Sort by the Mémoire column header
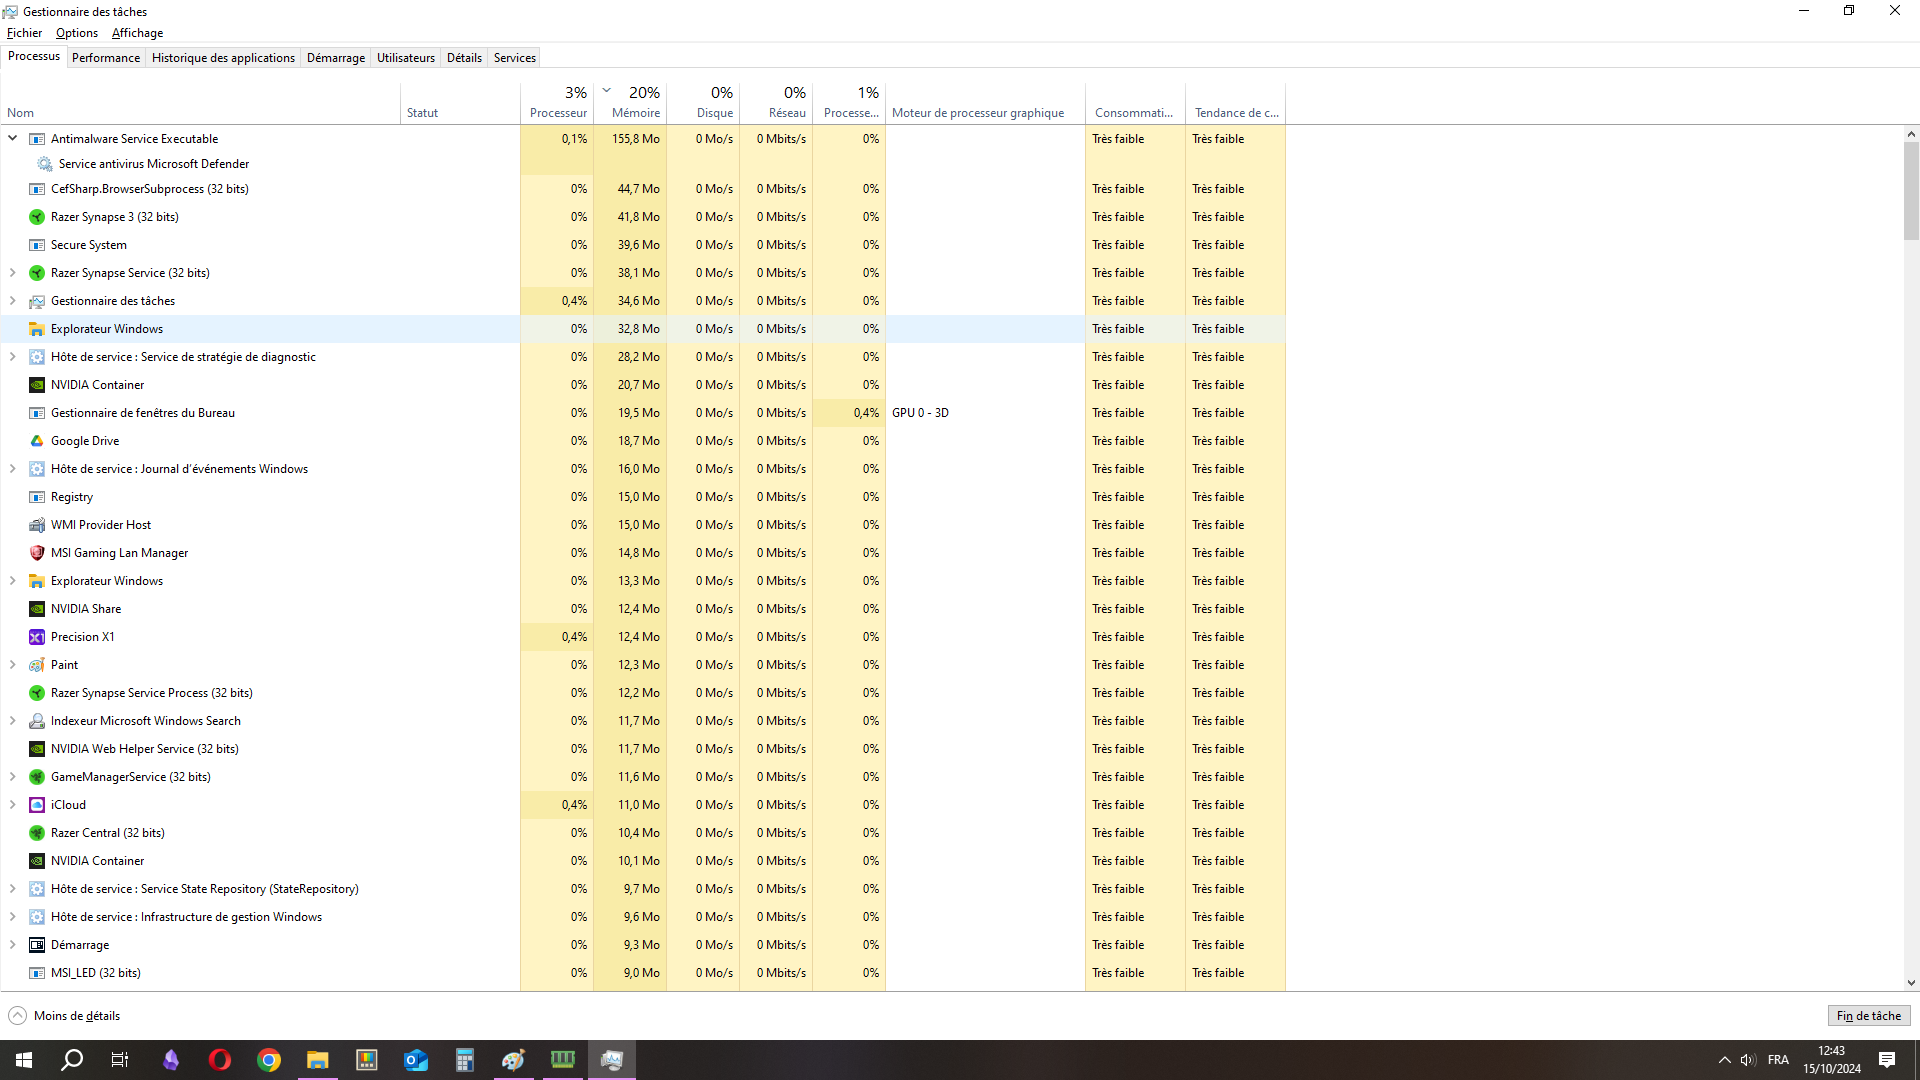The image size is (1920, 1080). click(630, 103)
